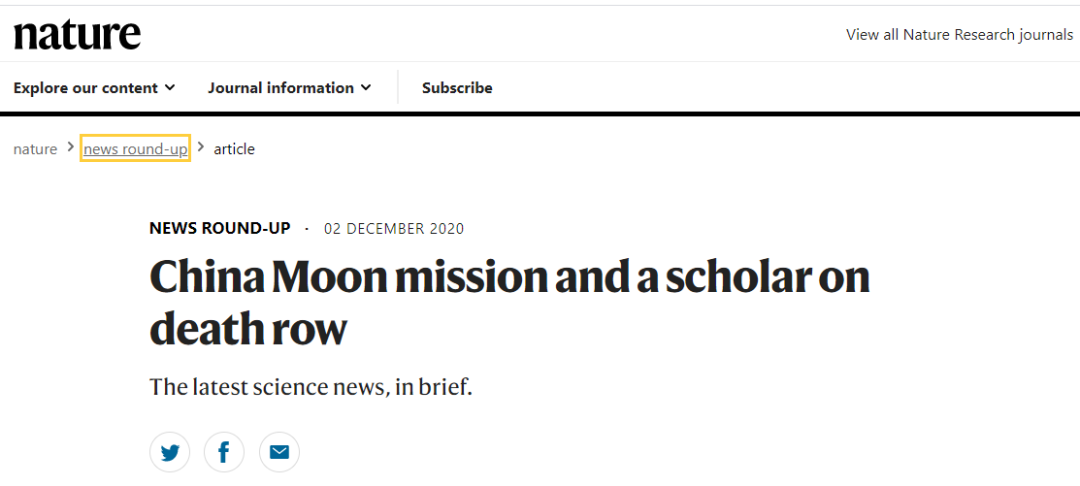Click the Nature logo
The width and height of the screenshot is (1080, 486).
77,35
